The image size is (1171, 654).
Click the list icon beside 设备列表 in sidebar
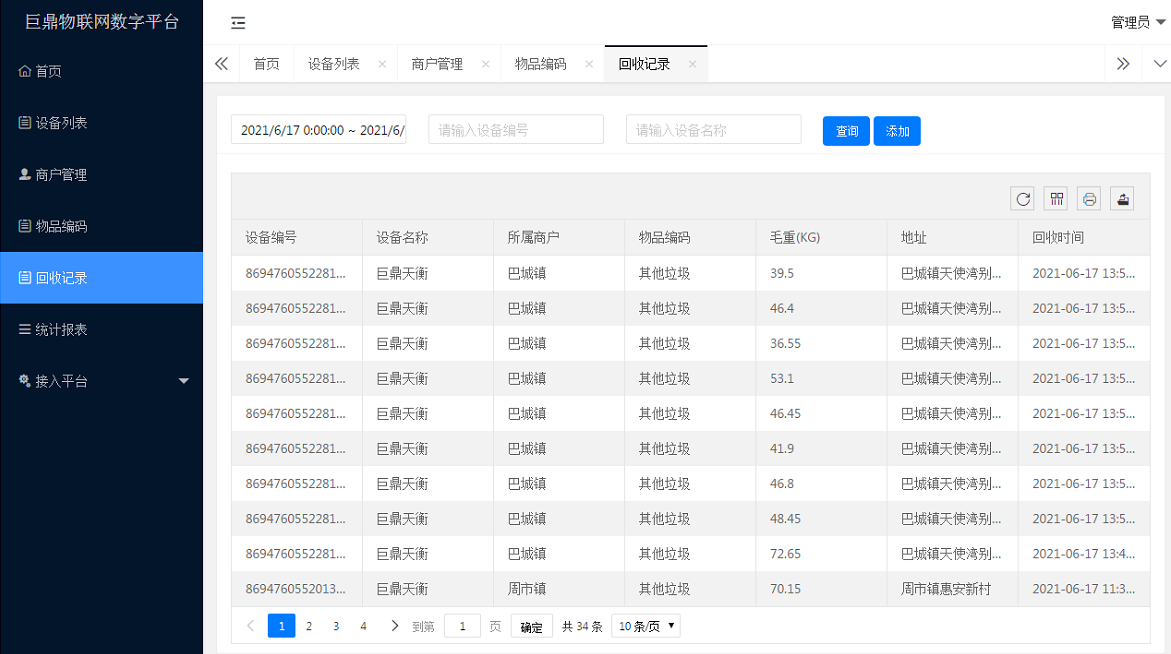25,122
